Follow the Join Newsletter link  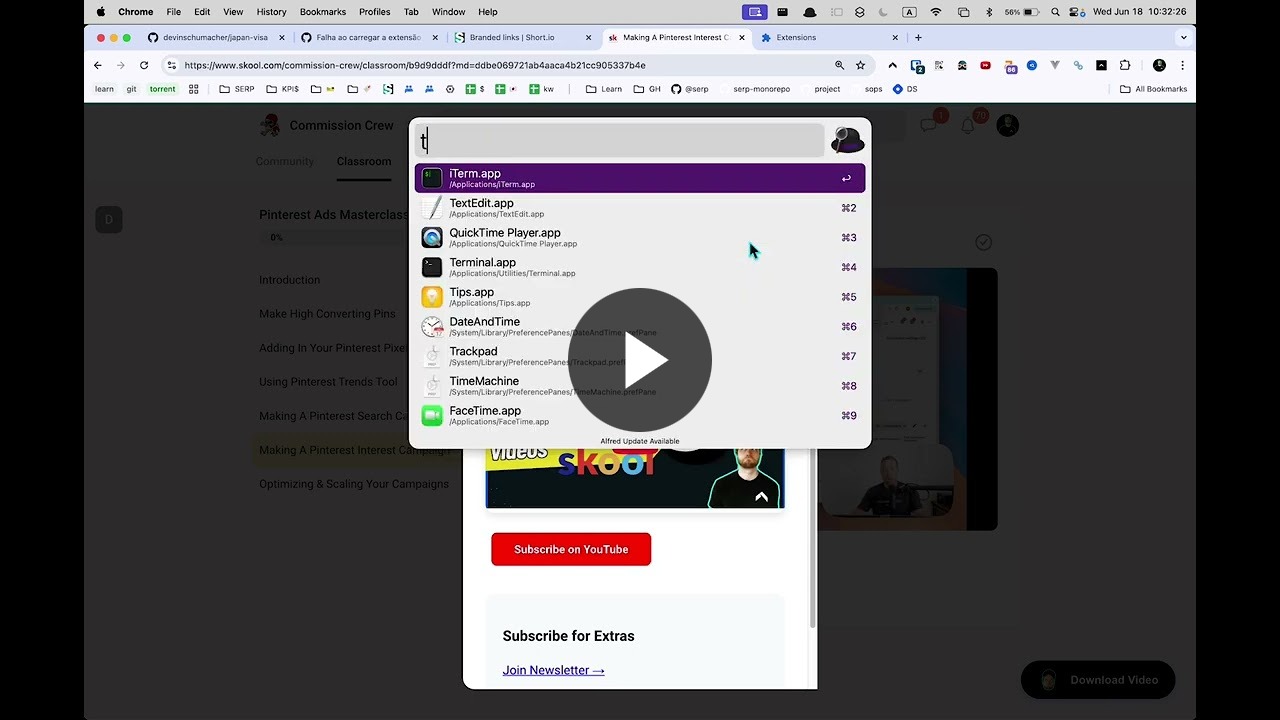553,670
